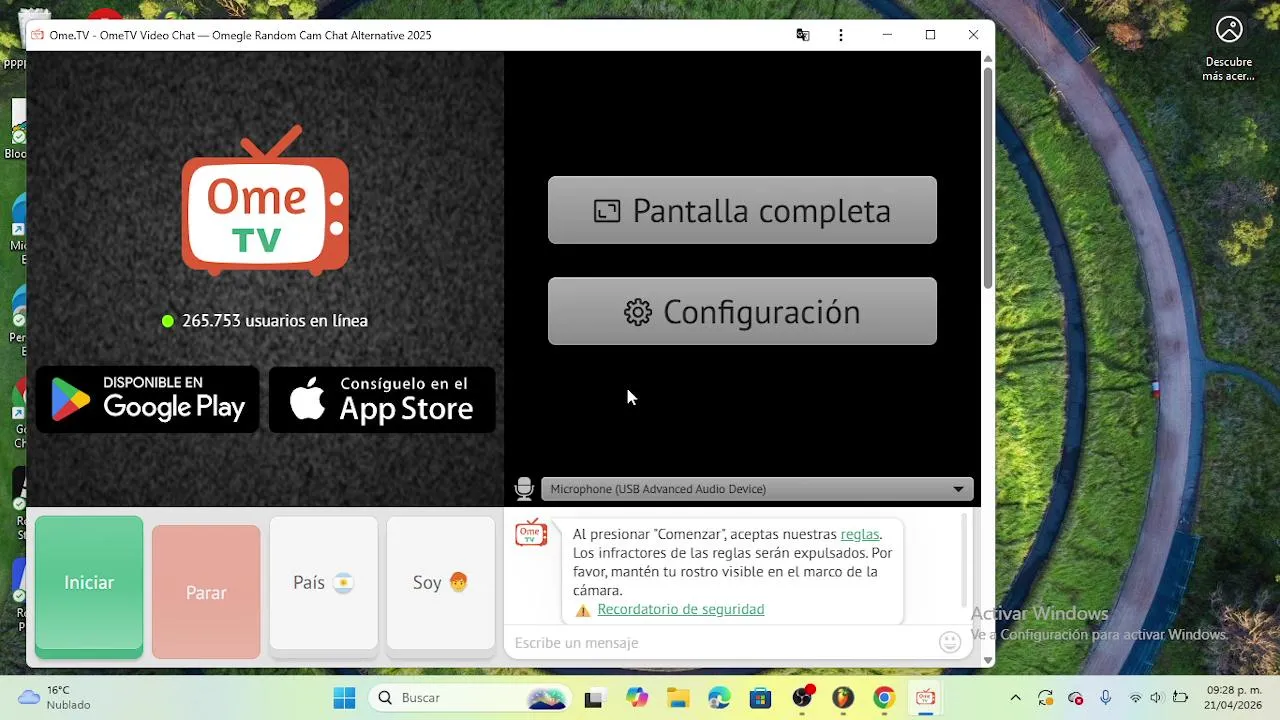The image size is (1280, 720).
Task: Open the App Store download badge
Action: (x=382, y=399)
